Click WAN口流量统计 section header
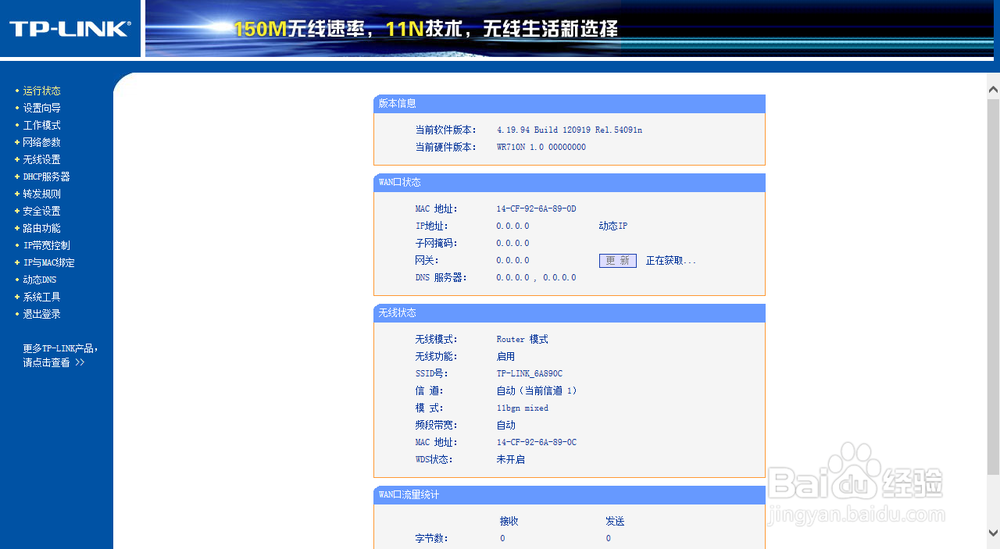The image size is (1000, 549). click(x=569, y=495)
